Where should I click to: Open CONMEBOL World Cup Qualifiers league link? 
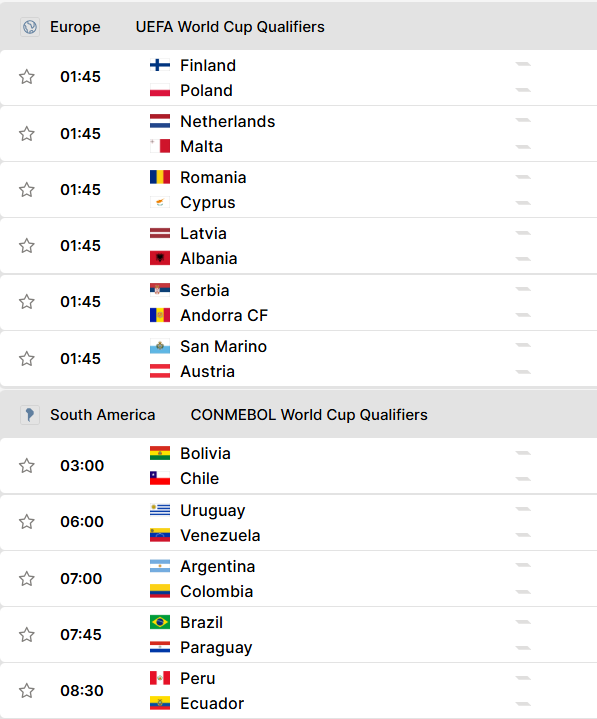pyautogui.click(x=309, y=415)
